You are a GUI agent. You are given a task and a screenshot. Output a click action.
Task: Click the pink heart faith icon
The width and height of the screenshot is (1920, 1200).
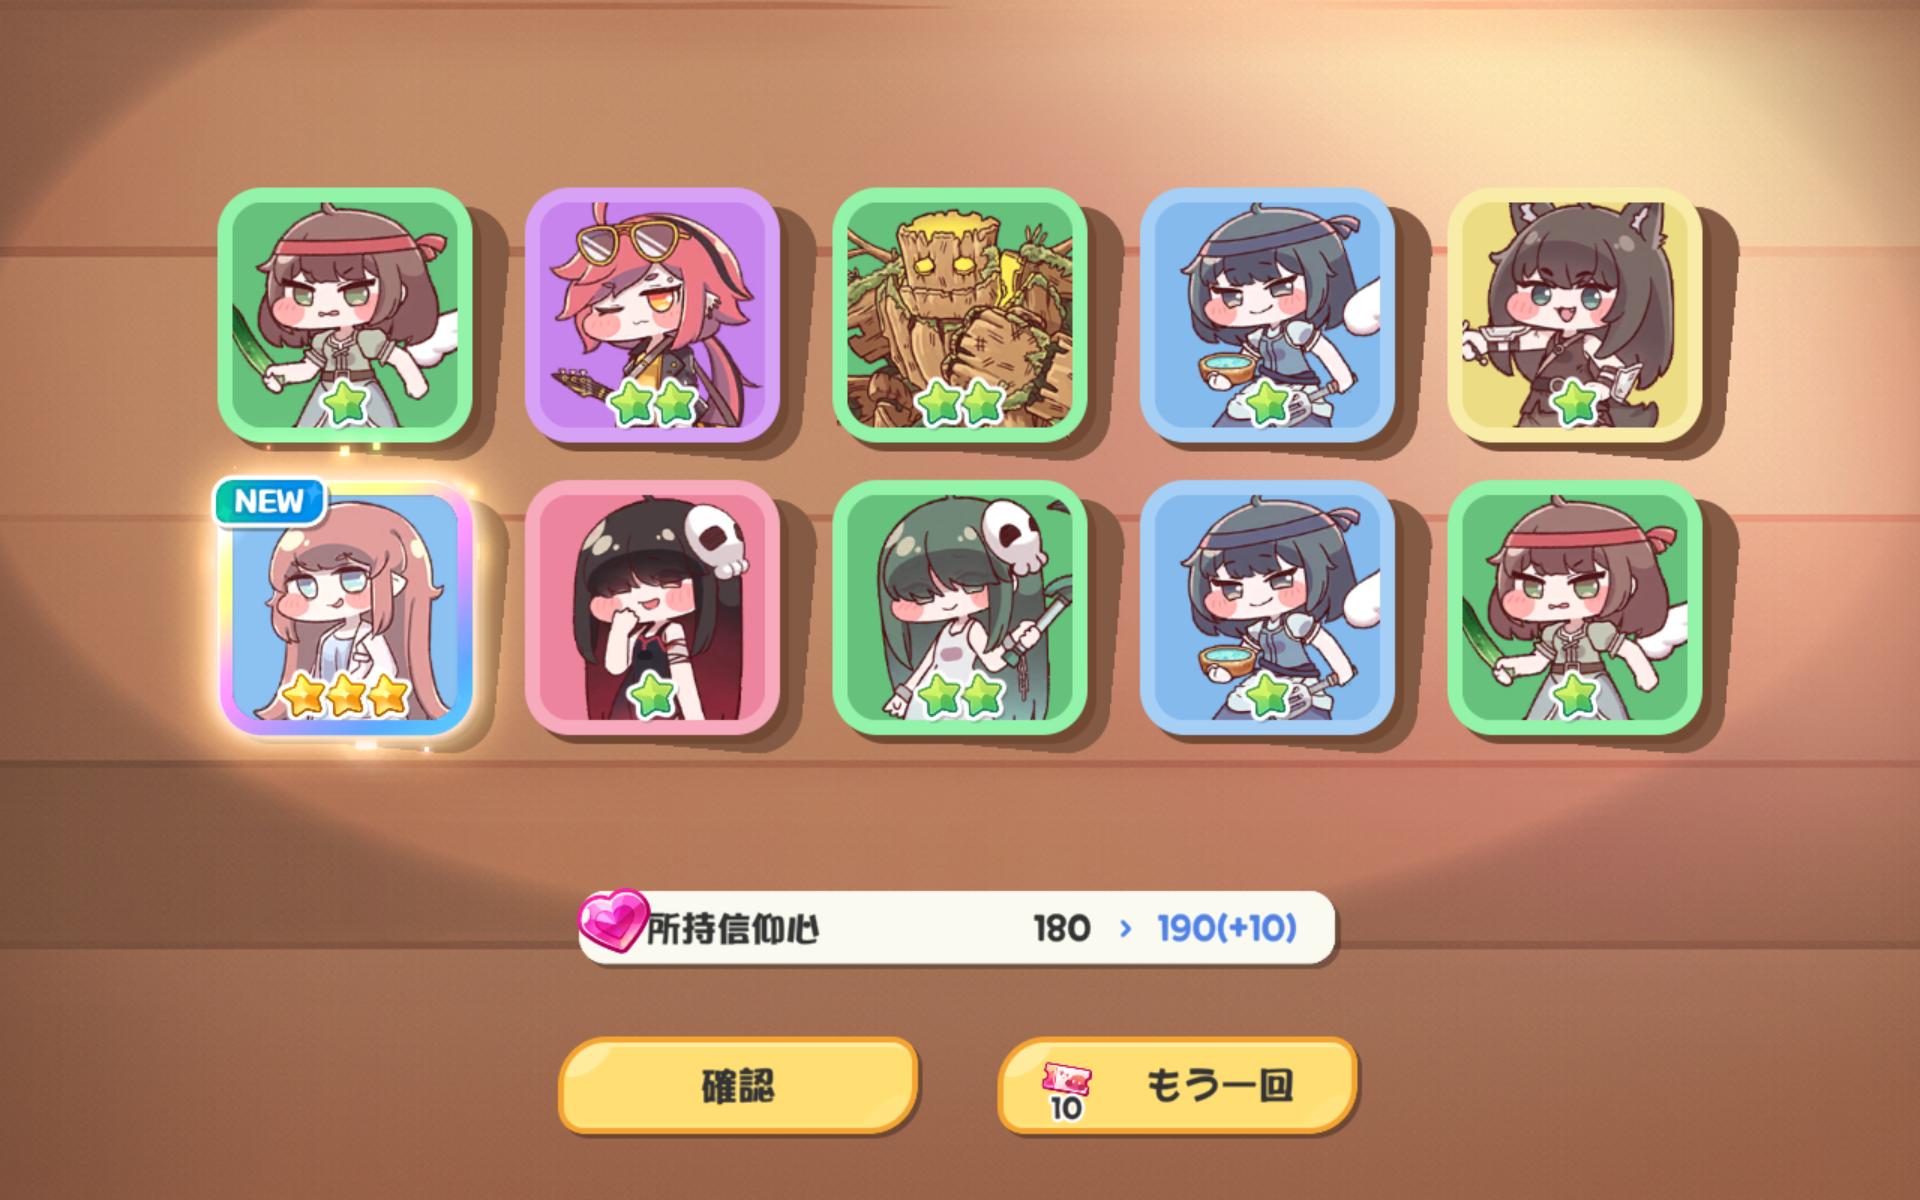point(614,920)
